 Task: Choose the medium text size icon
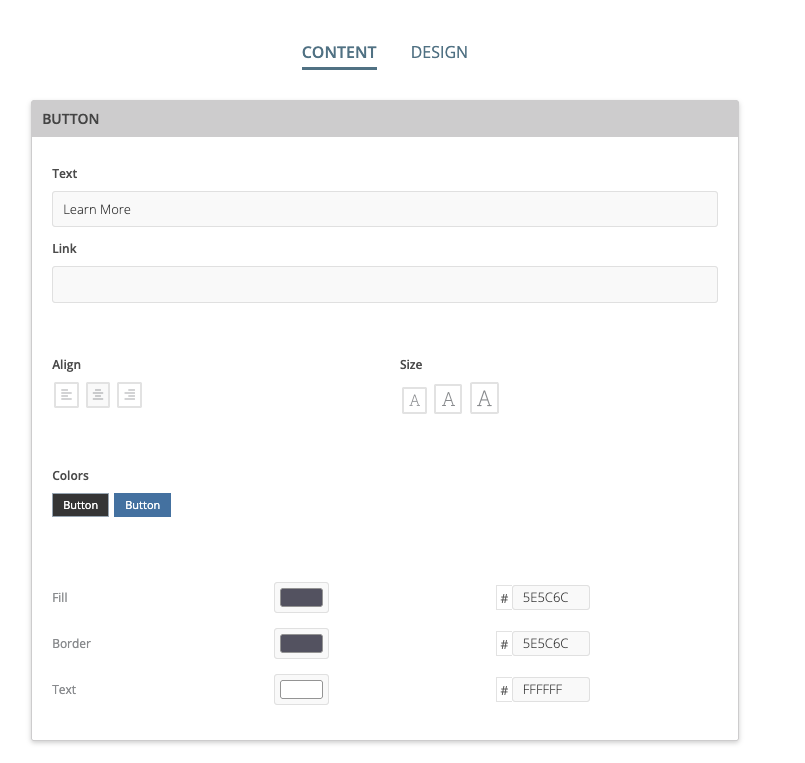[x=448, y=400]
